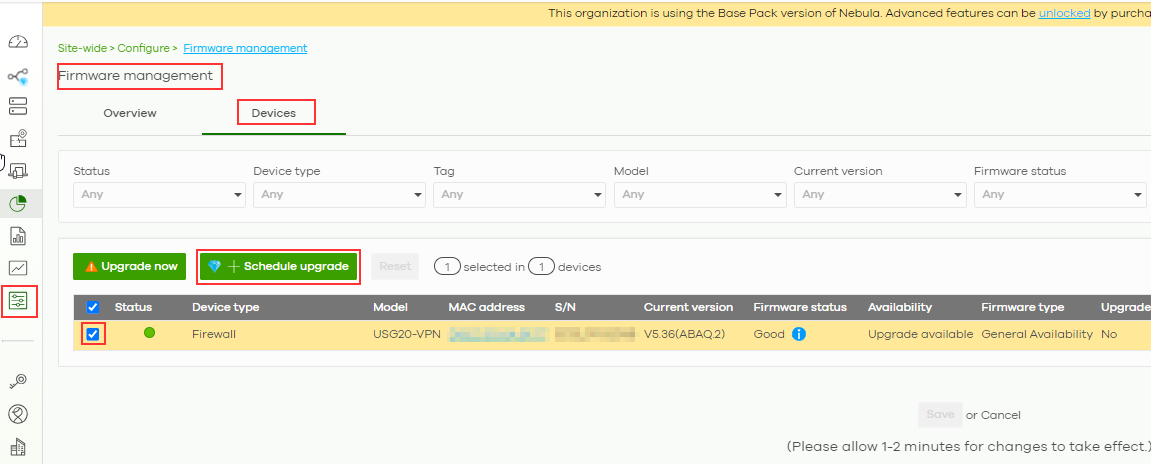This screenshot has width=1151, height=464.
Task: Click the firmware status Good info icon
Action: [798, 334]
